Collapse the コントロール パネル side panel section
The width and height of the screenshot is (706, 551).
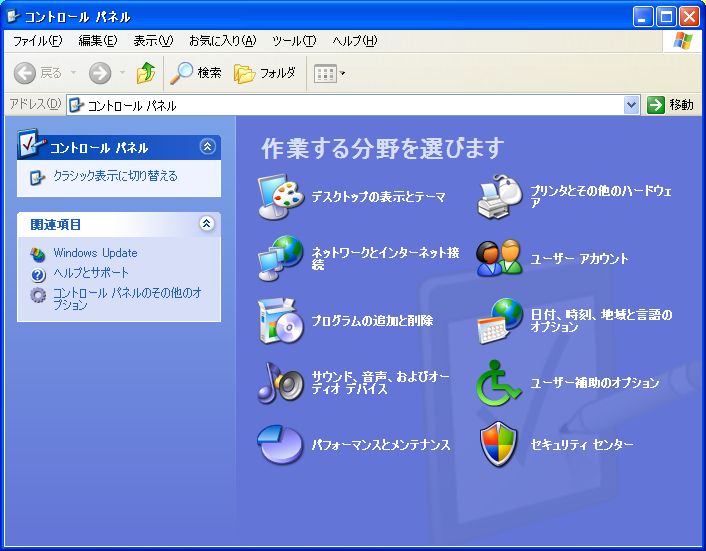pyautogui.click(x=207, y=147)
